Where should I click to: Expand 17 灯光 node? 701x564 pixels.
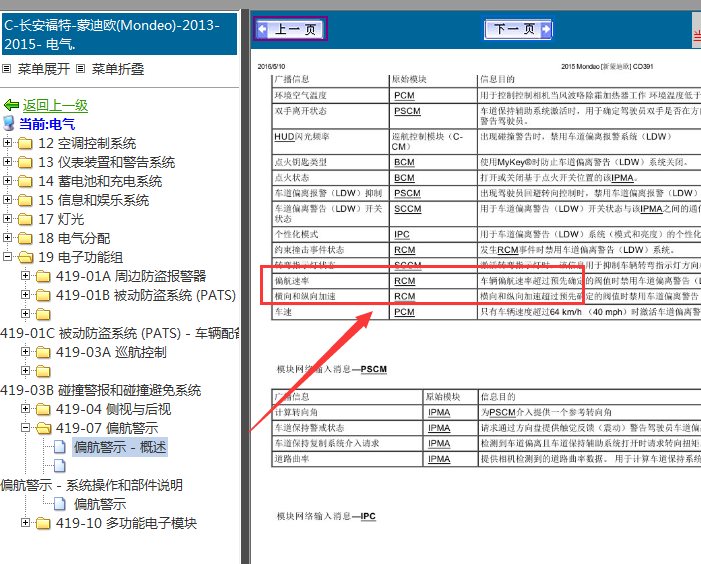click(7, 219)
